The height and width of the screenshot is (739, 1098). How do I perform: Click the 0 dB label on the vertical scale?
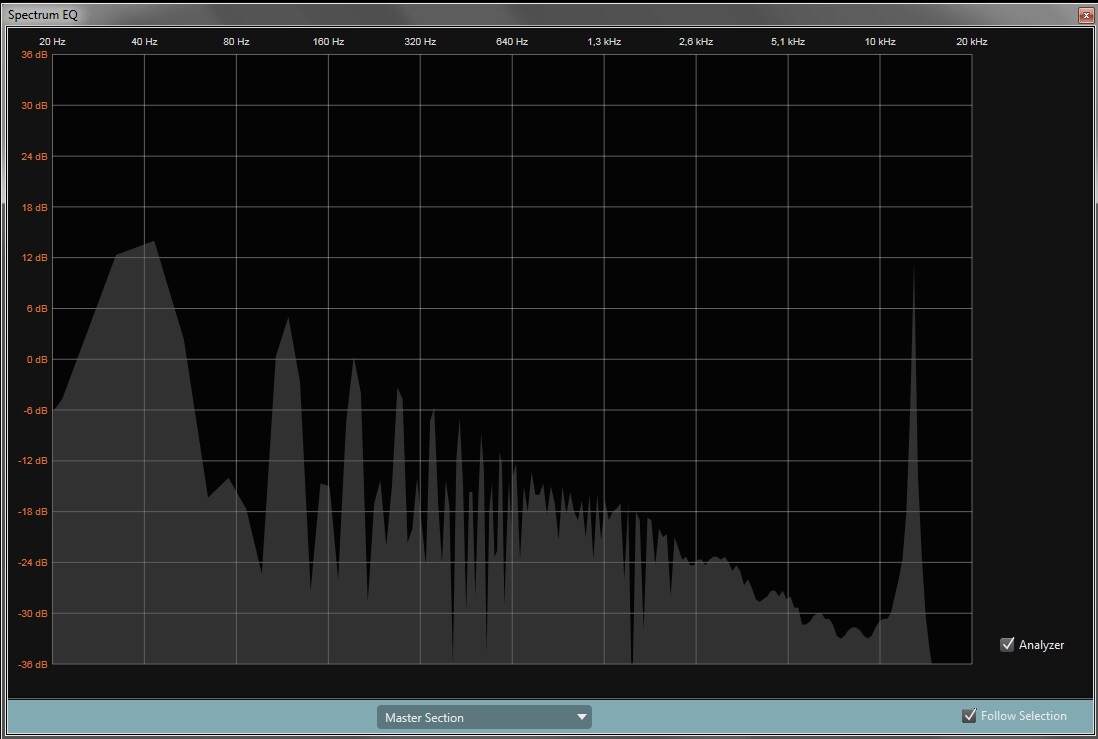tap(37, 359)
